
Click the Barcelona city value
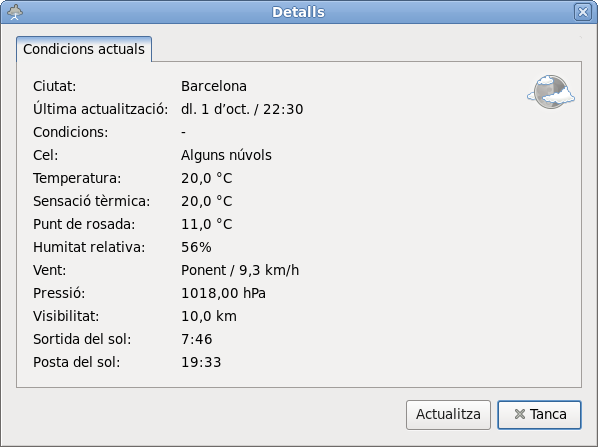coord(214,86)
